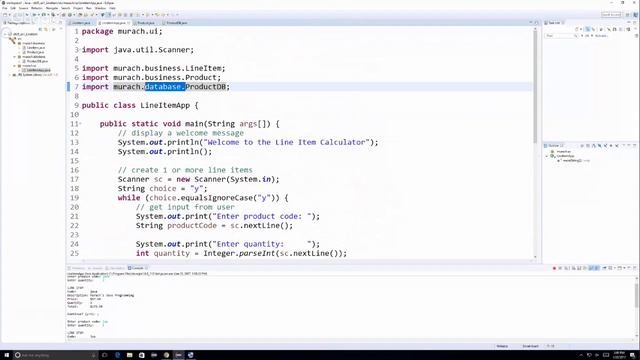
Task: Switch to the Product.java editor tab
Action: click(146, 23)
